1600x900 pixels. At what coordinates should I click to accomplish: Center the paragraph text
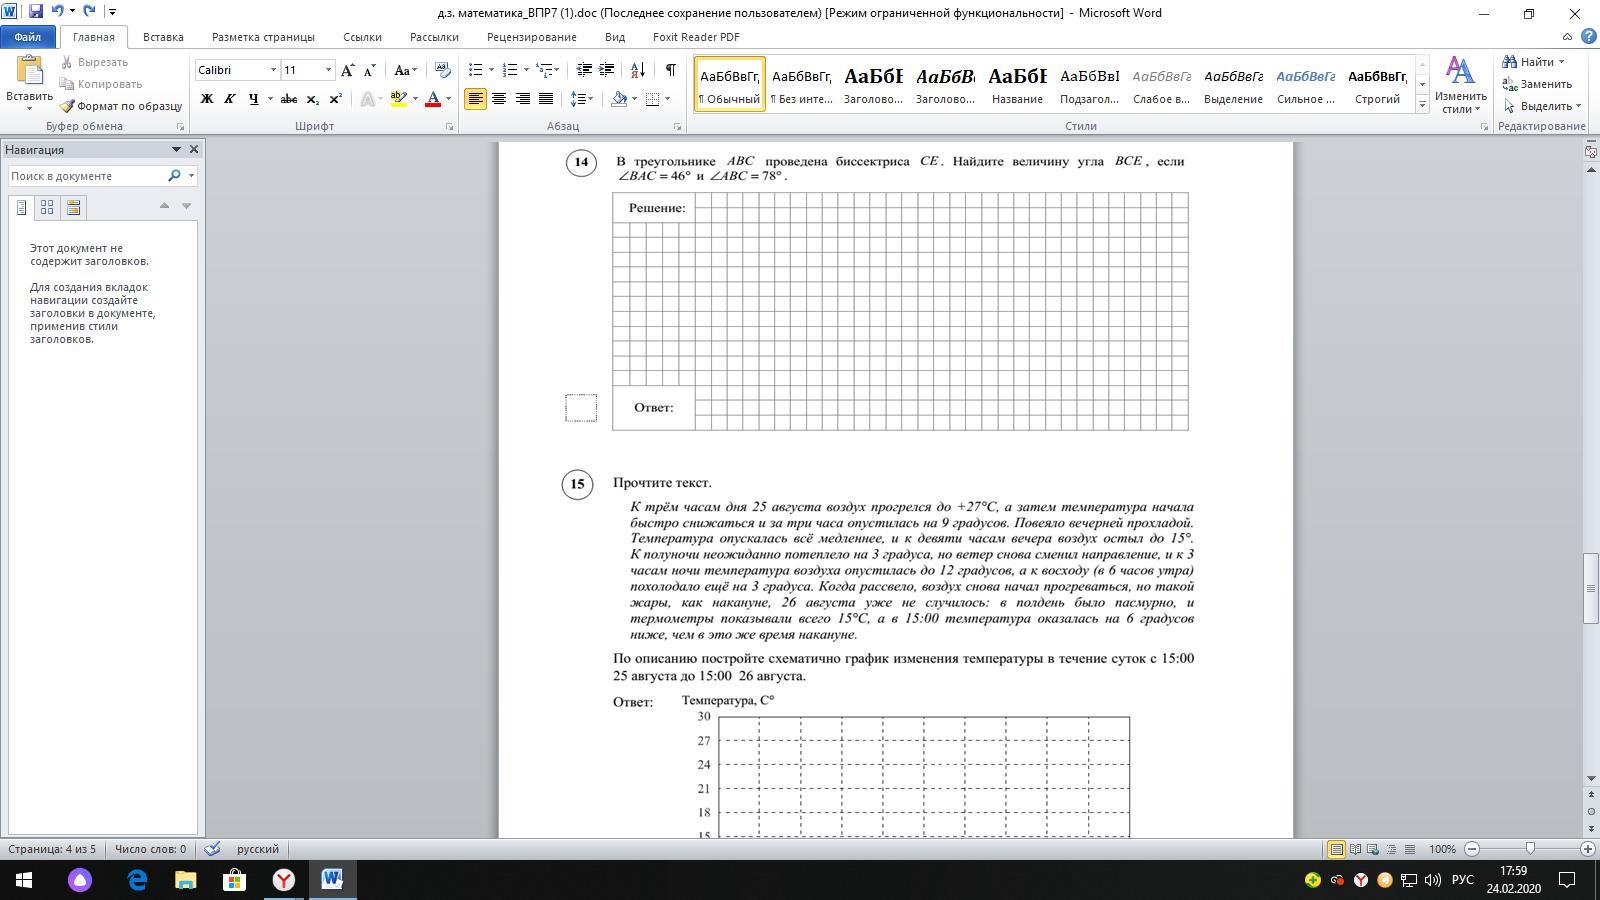point(498,99)
